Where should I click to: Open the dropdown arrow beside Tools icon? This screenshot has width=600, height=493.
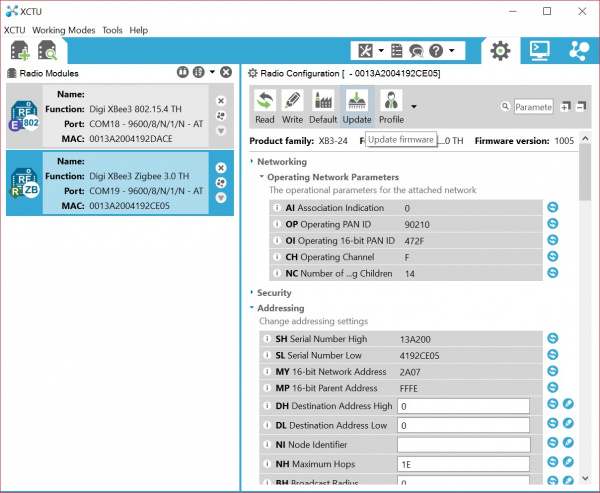tap(381, 51)
